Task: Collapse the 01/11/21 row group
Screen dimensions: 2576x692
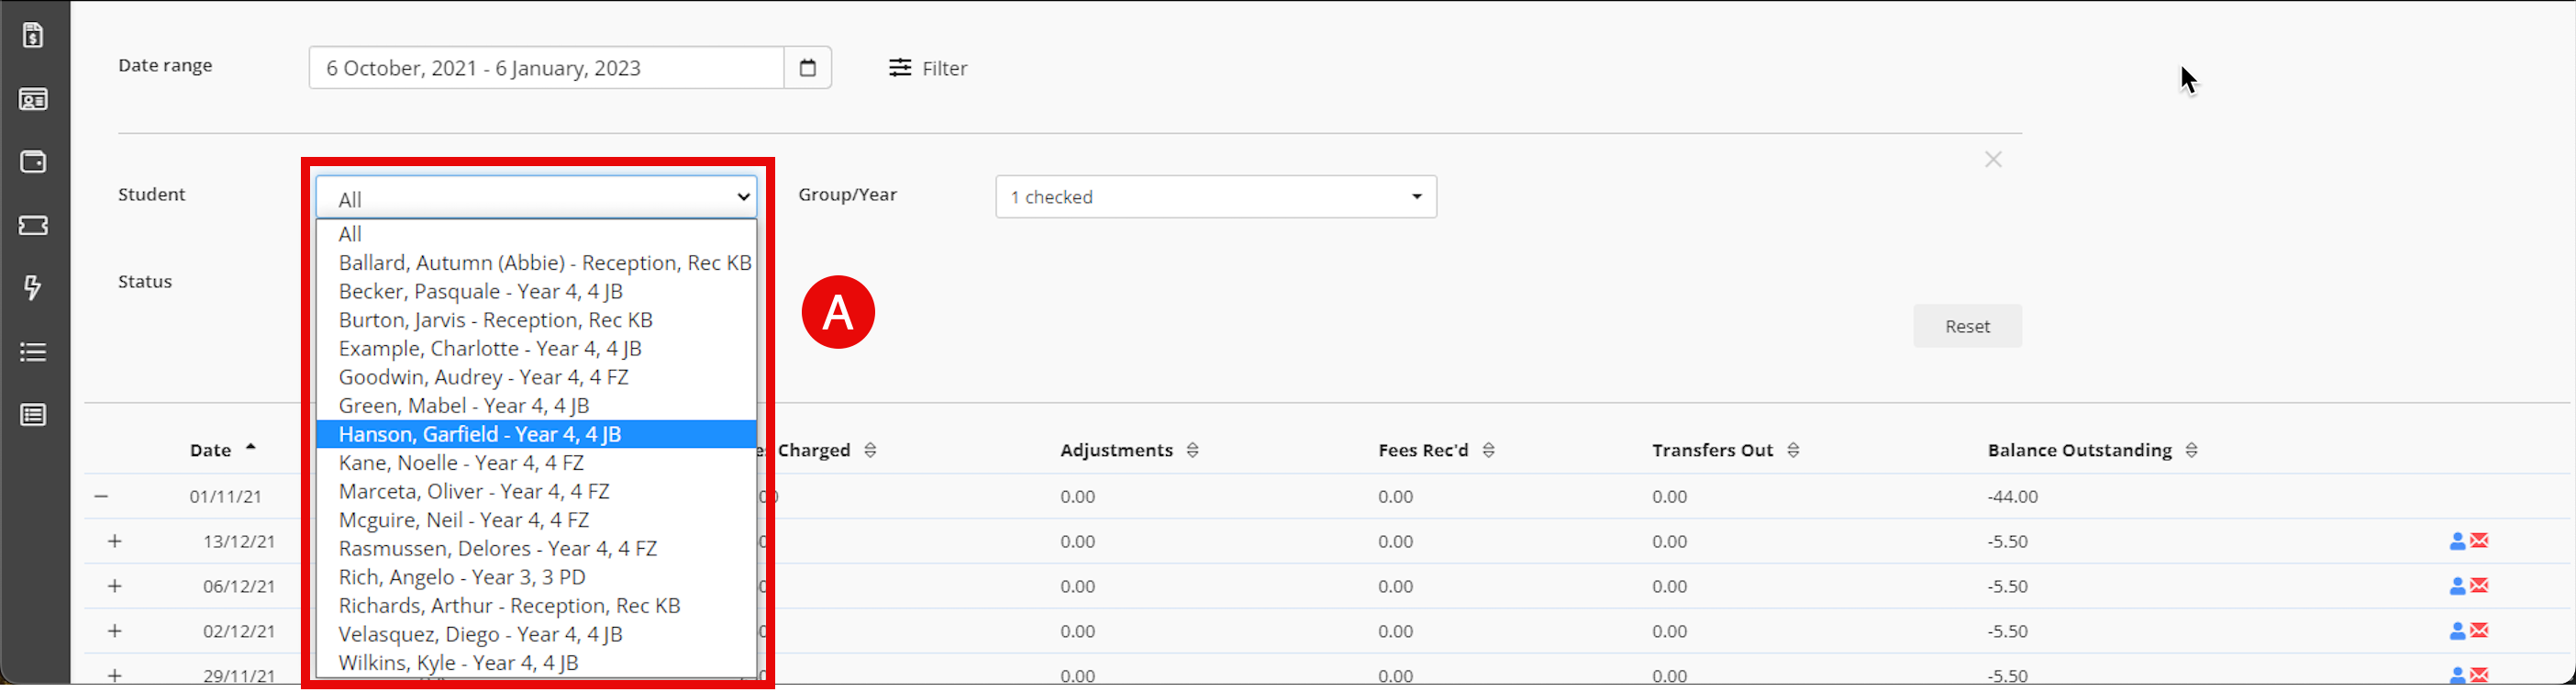Action: (101, 497)
